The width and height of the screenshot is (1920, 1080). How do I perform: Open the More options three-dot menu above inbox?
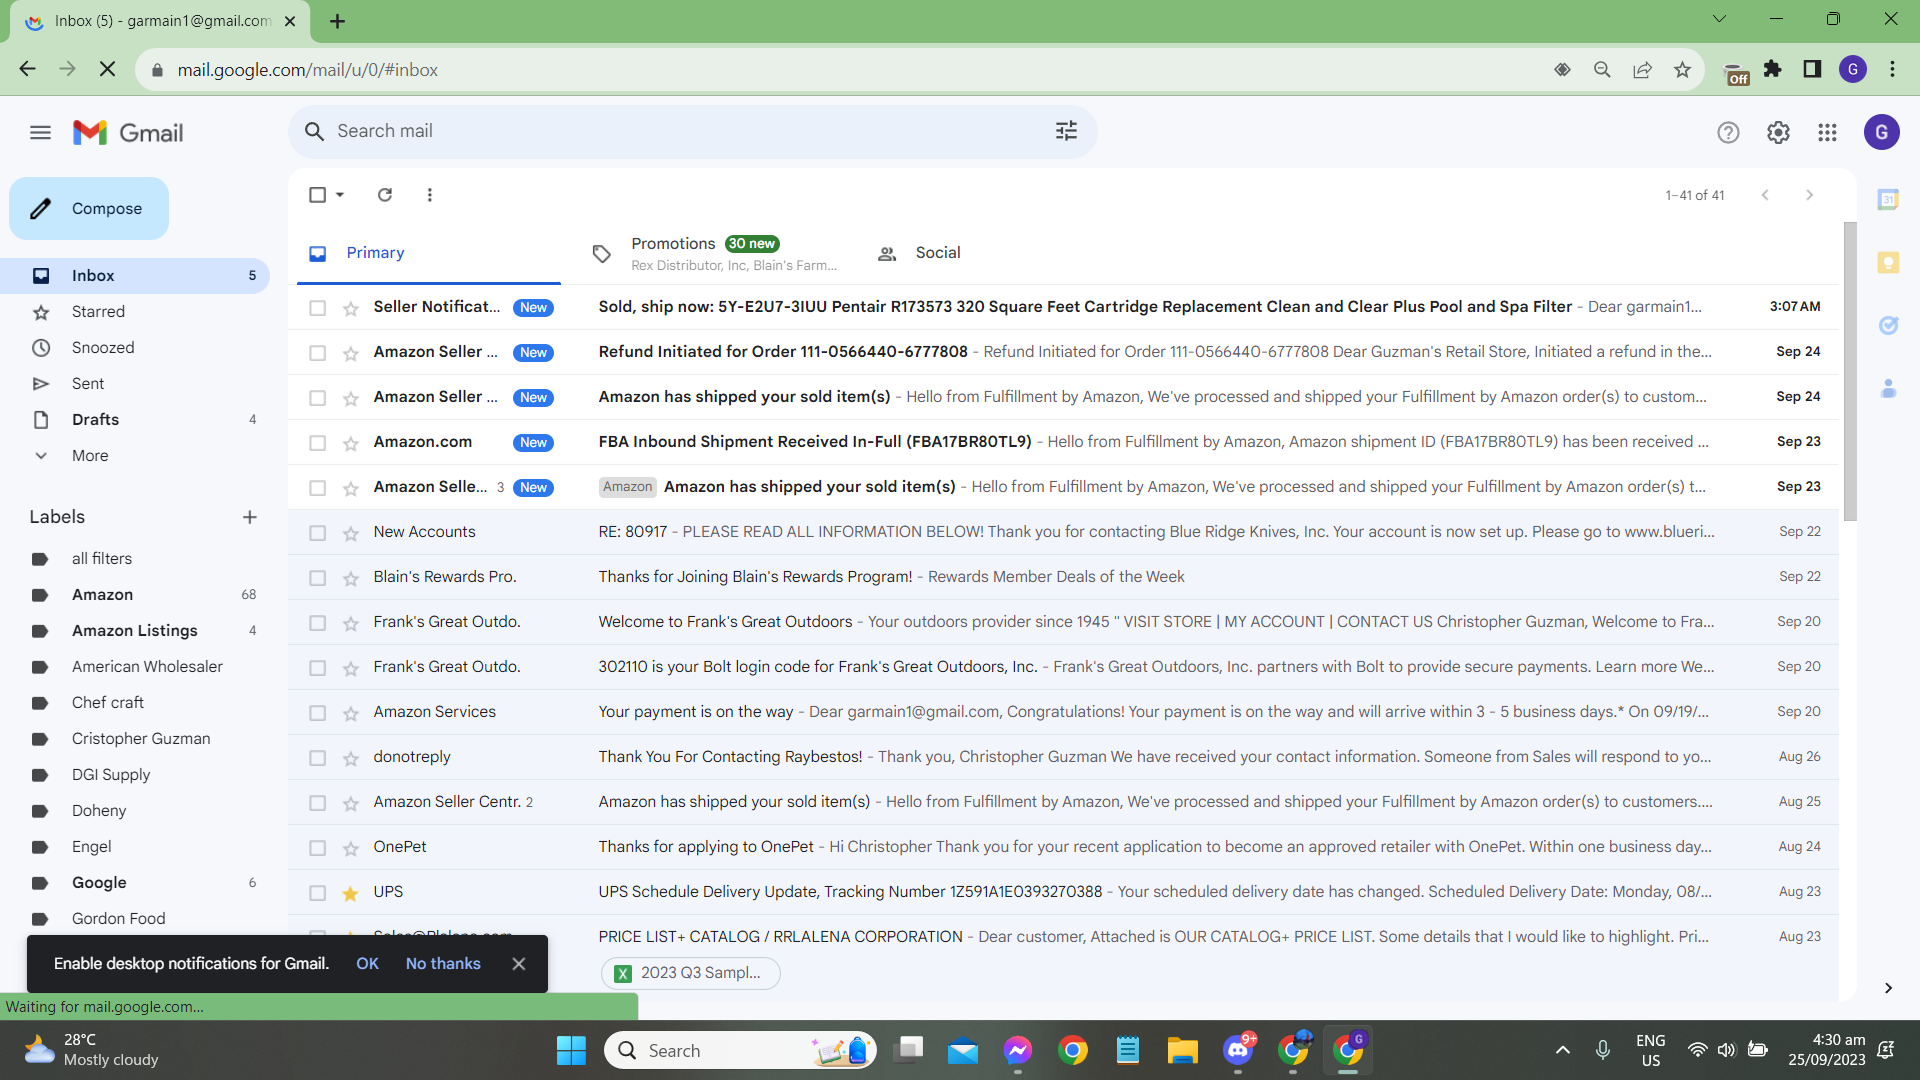tap(430, 195)
